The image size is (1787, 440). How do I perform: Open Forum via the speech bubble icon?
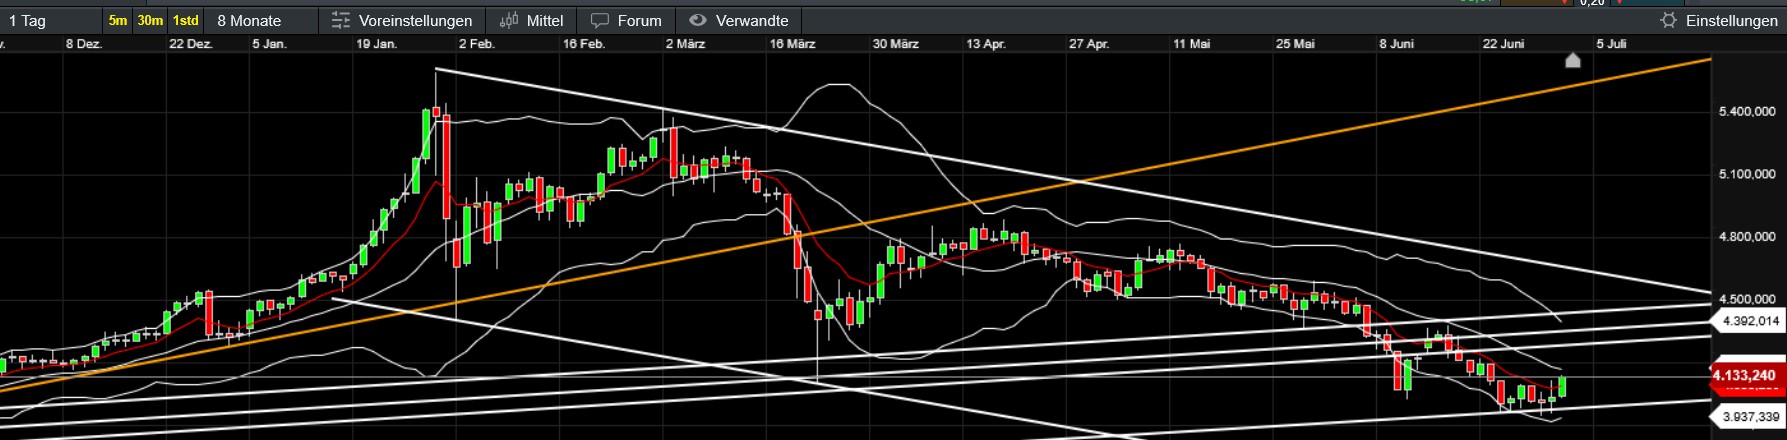600,20
